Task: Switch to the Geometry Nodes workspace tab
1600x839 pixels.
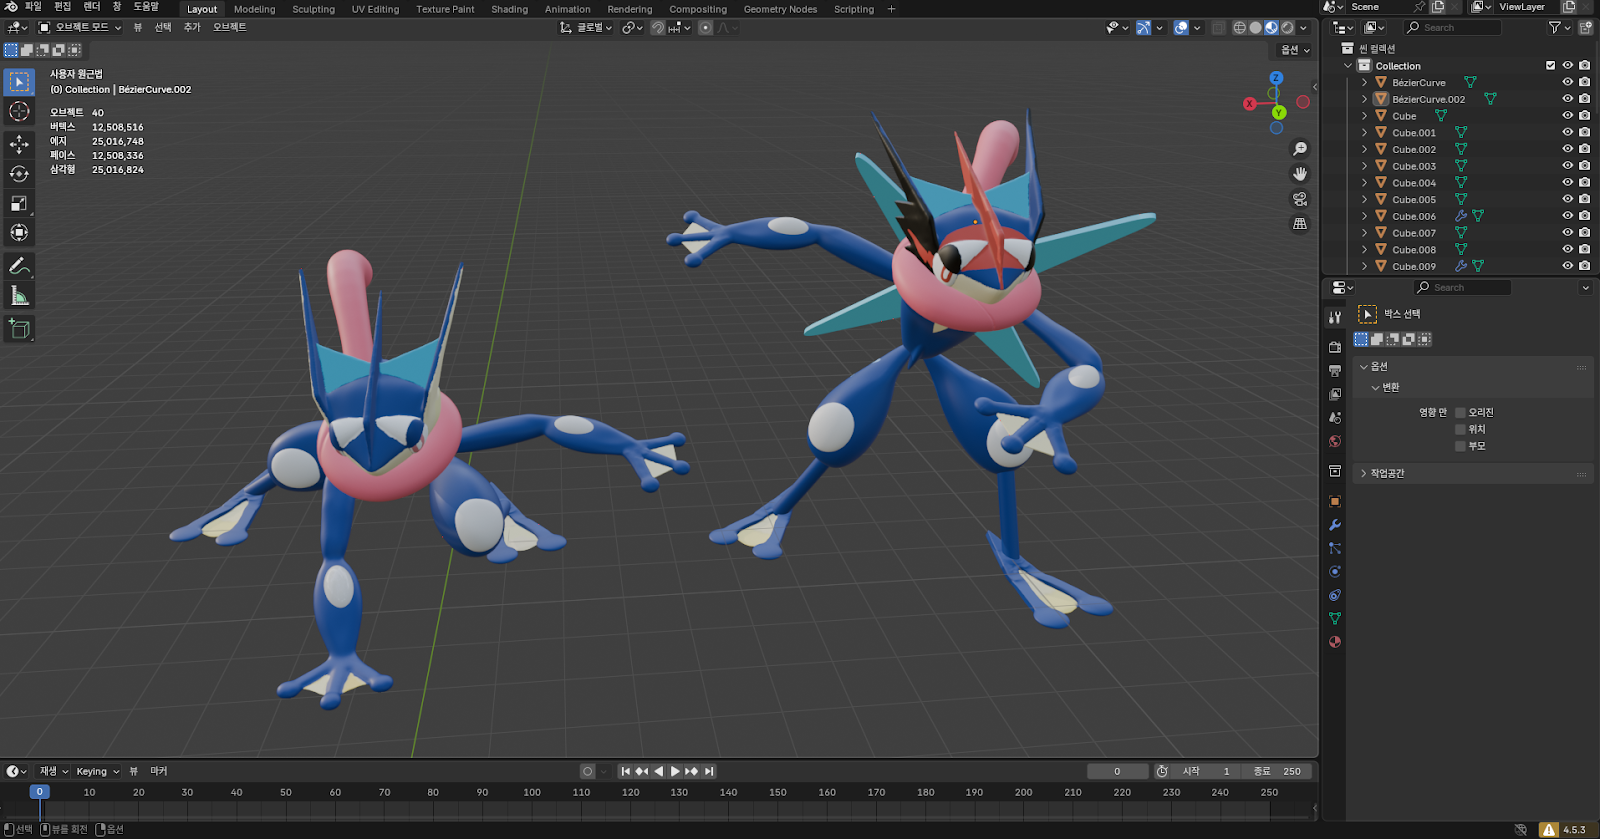Action: pos(780,9)
